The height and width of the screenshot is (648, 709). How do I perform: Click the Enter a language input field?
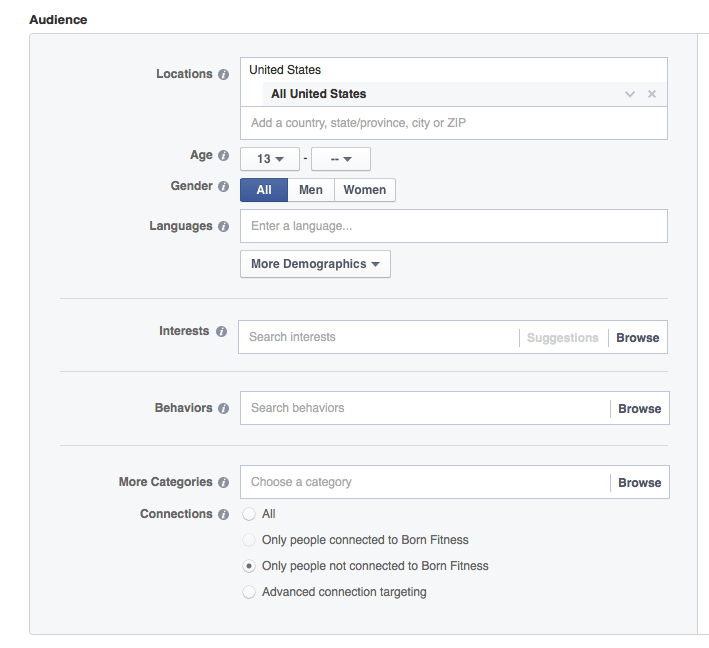tap(454, 226)
